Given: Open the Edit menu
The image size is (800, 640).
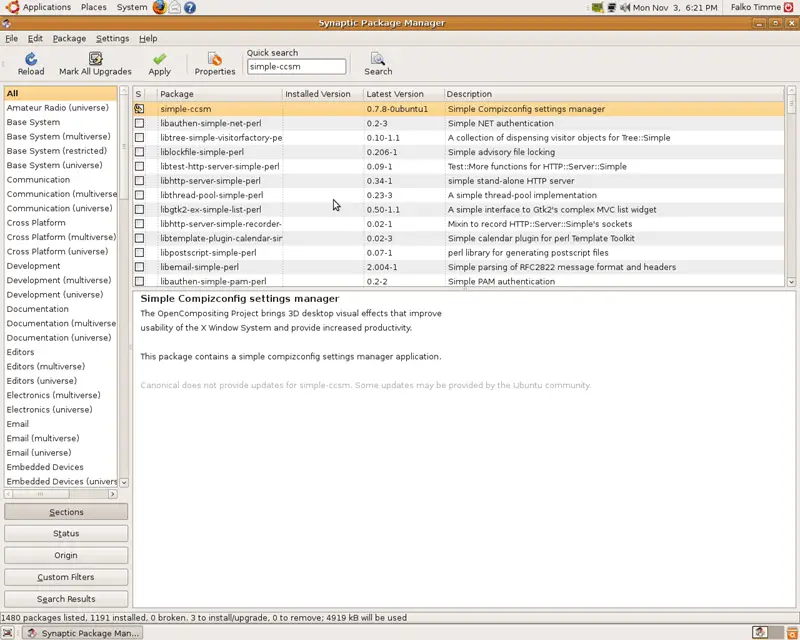Looking at the screenshot, I should [35, 38].
